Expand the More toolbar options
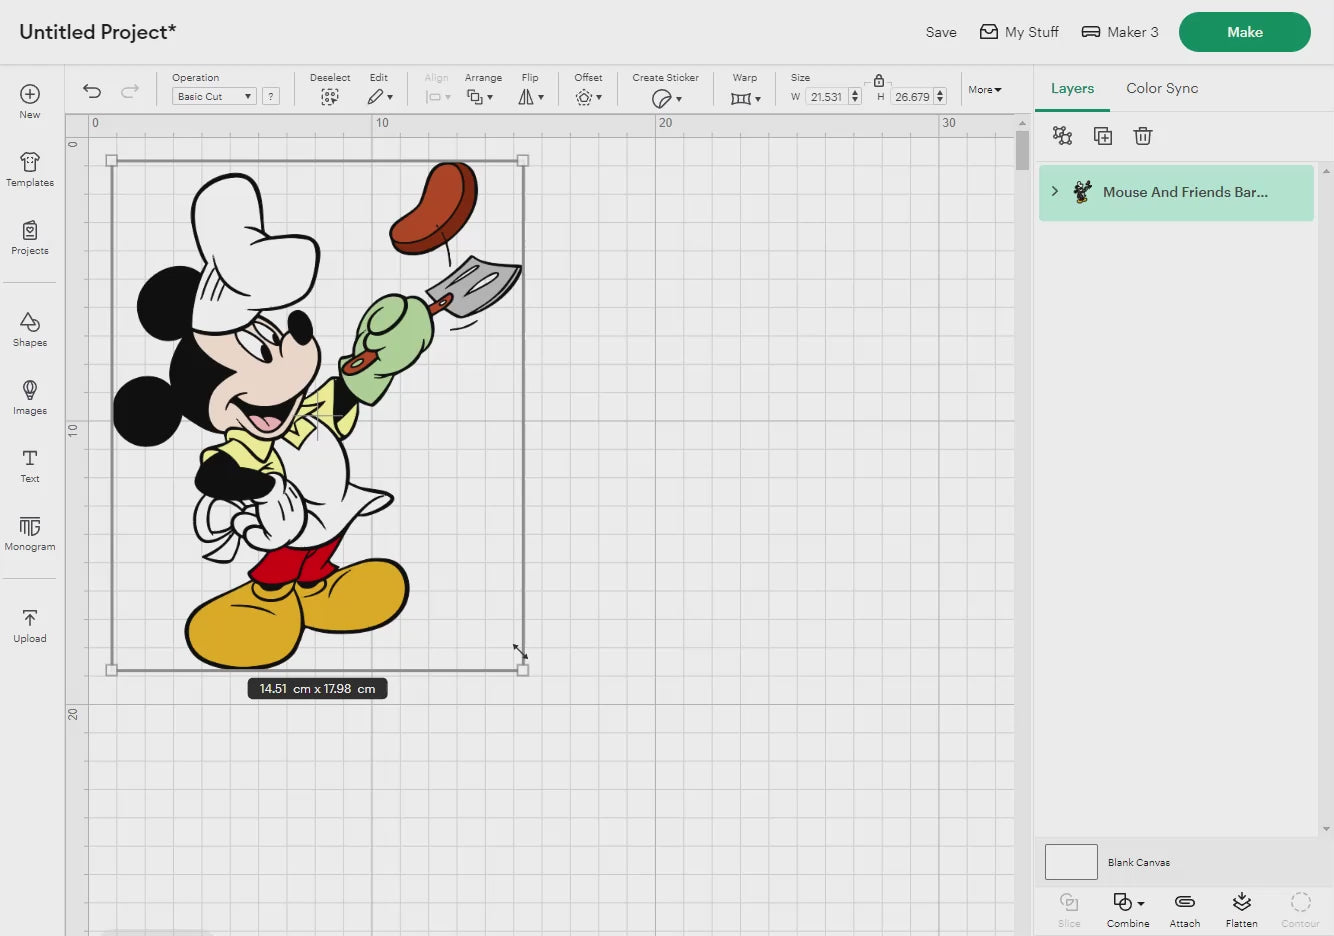This screenshot has height=936, width=1334. tap(985, 90)
